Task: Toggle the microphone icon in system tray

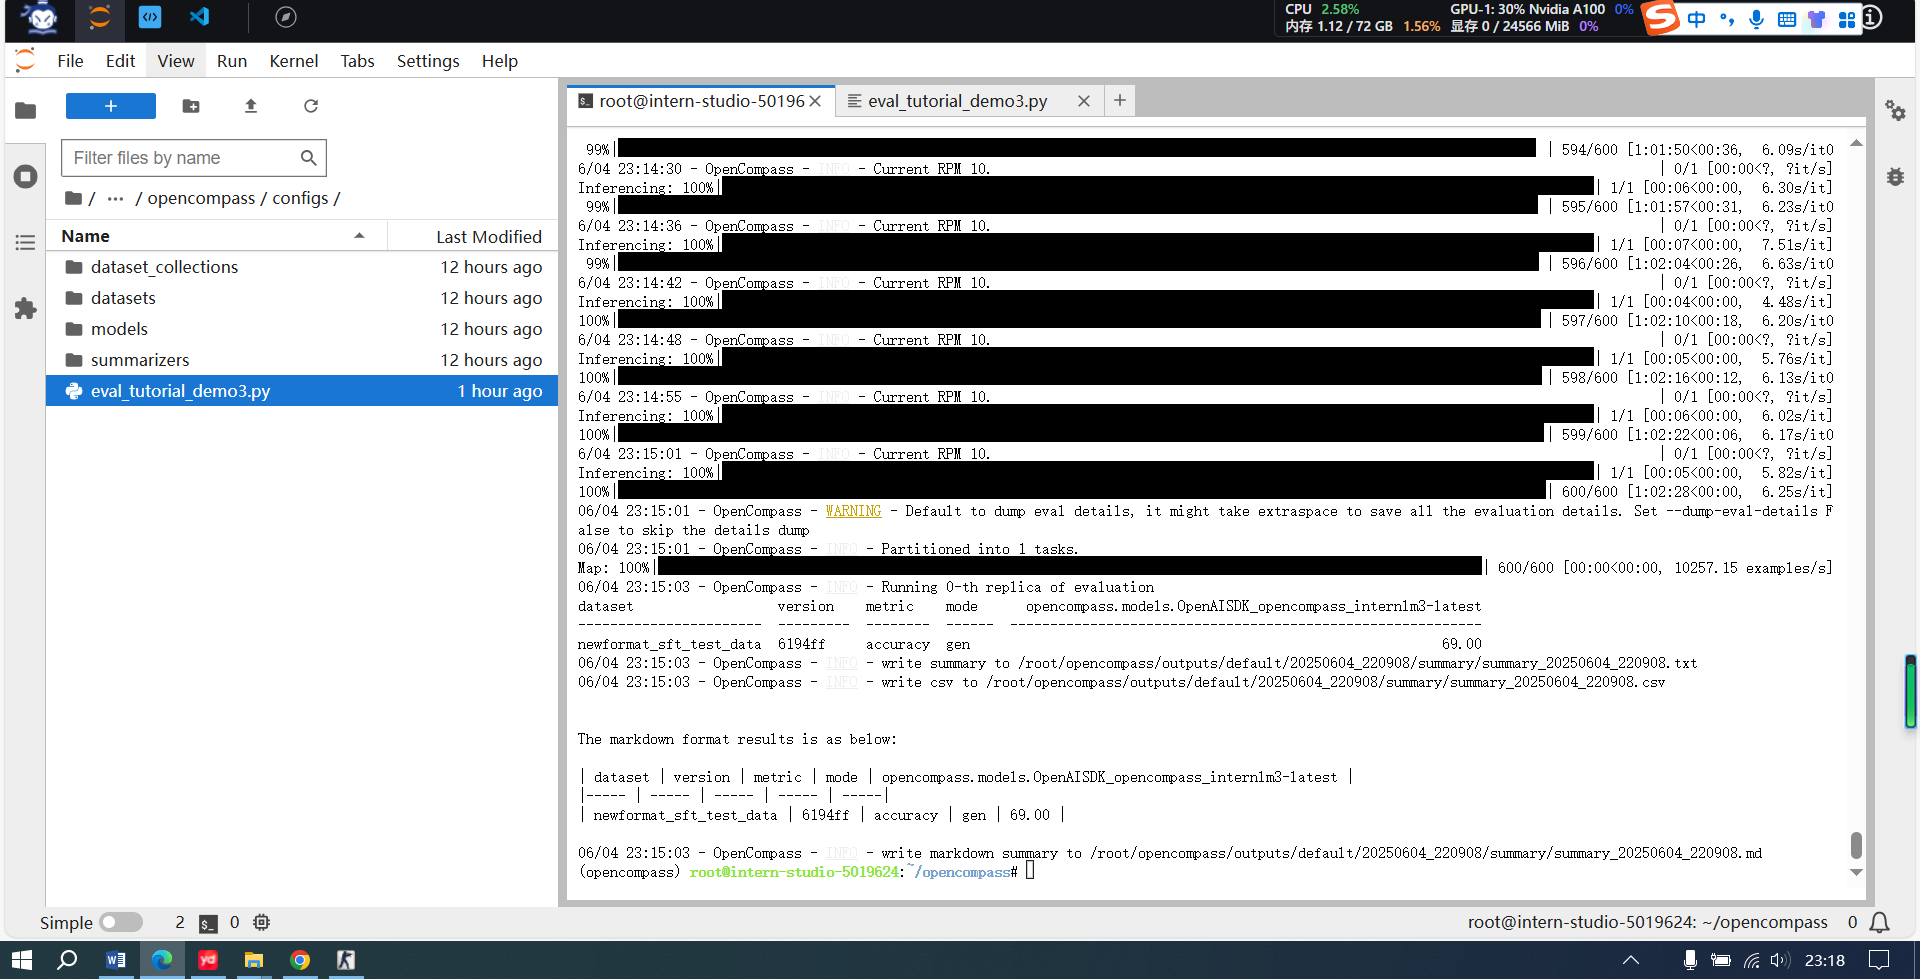Action: pyautogui.click(x=1757, y=19)
